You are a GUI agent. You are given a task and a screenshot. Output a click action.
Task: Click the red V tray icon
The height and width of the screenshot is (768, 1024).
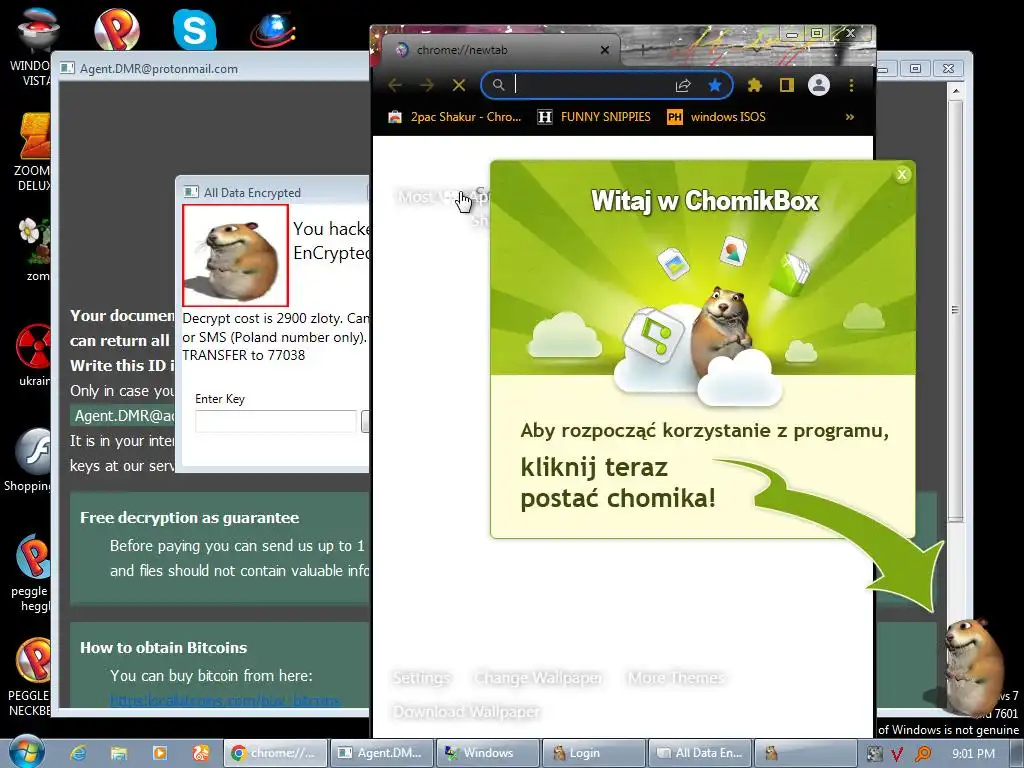[x=897, y=754]
